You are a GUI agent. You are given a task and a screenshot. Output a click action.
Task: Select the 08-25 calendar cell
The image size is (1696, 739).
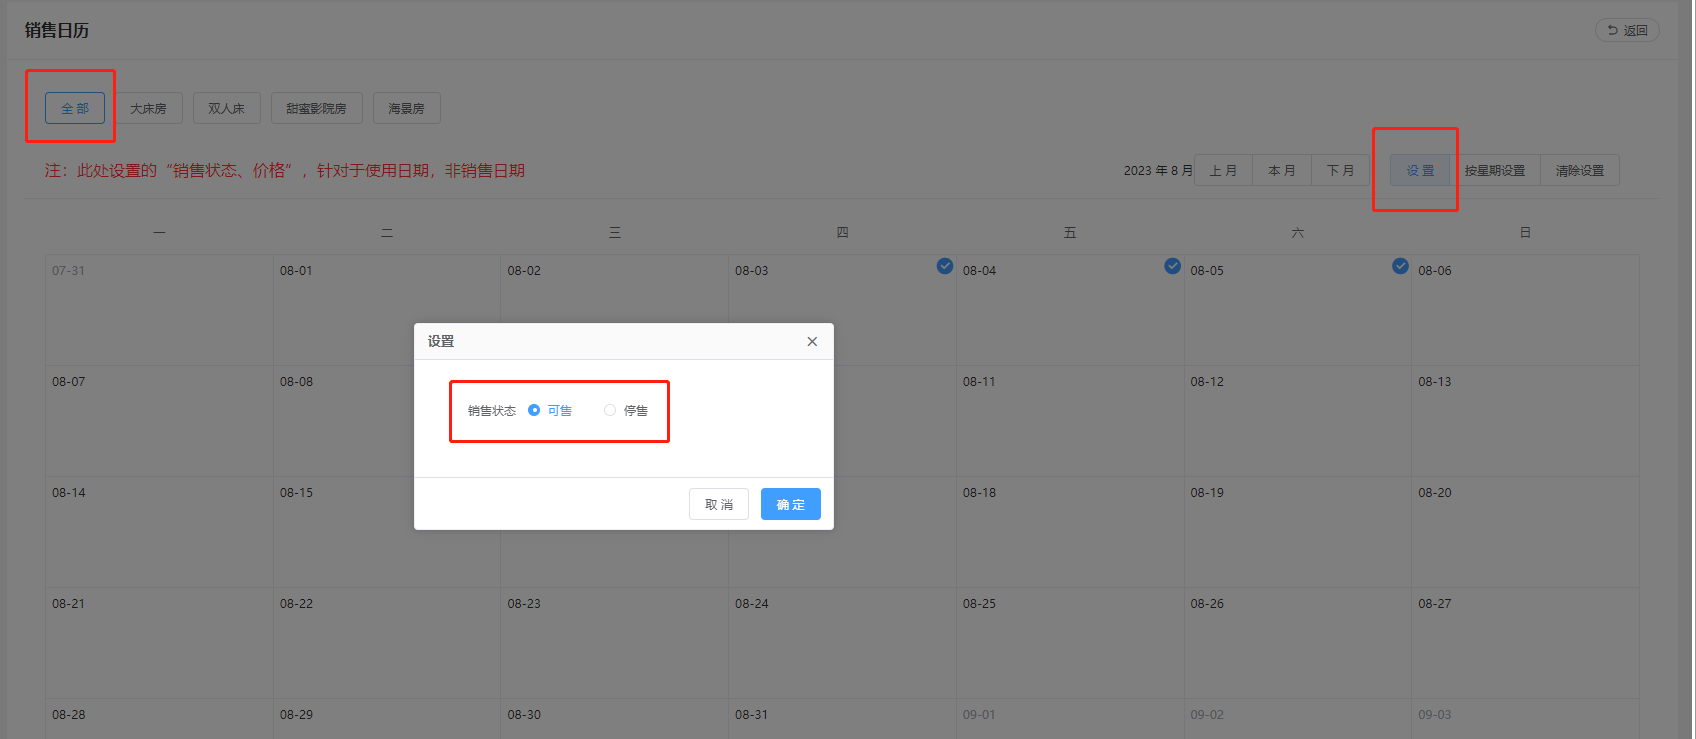tap(1069, 642)
